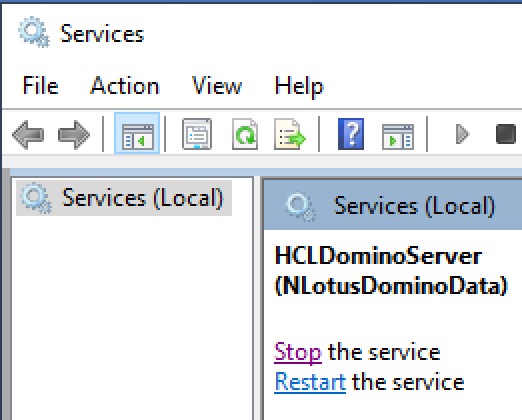This screenshot has width=522, height=420.
Task: Open Help with the blue question mark icon
Action: click(351, 134)
